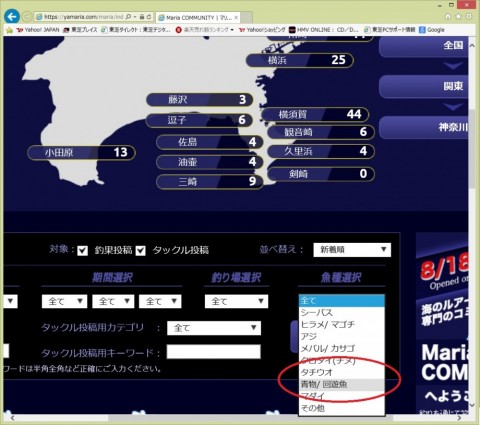Select the 剣崎 map location button
Screen dimensions: 480x425
click(x=321, y=174)
